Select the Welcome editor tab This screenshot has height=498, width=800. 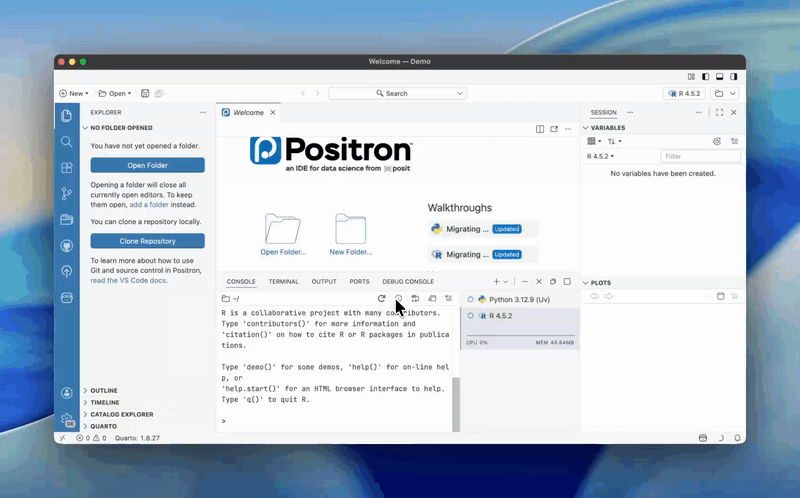(248, 112)
